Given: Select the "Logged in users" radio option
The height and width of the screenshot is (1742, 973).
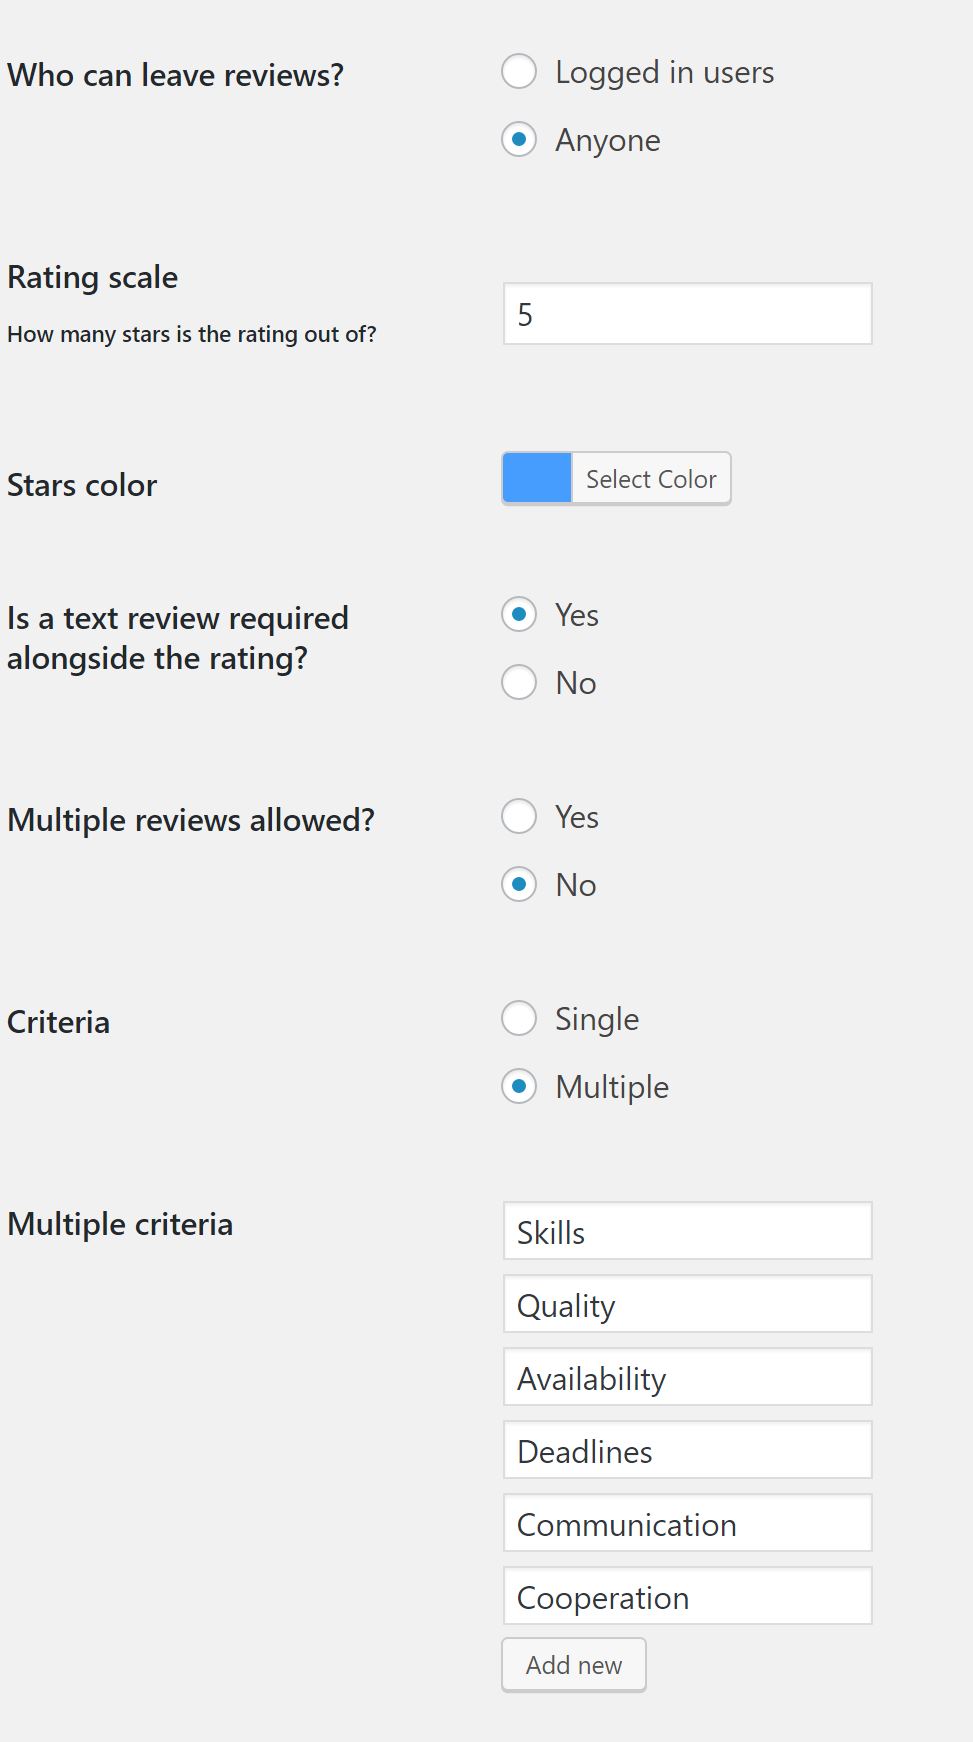Looking at the screenshot, I should coord(519,72).
